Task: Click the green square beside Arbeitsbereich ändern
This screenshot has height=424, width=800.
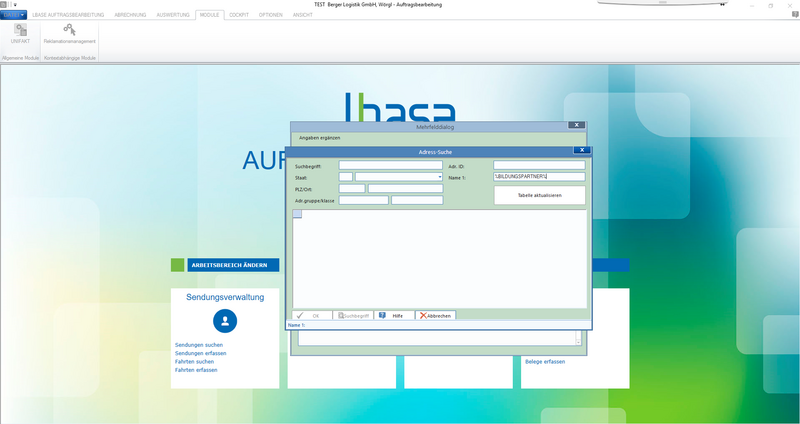Action: (177, 265)
